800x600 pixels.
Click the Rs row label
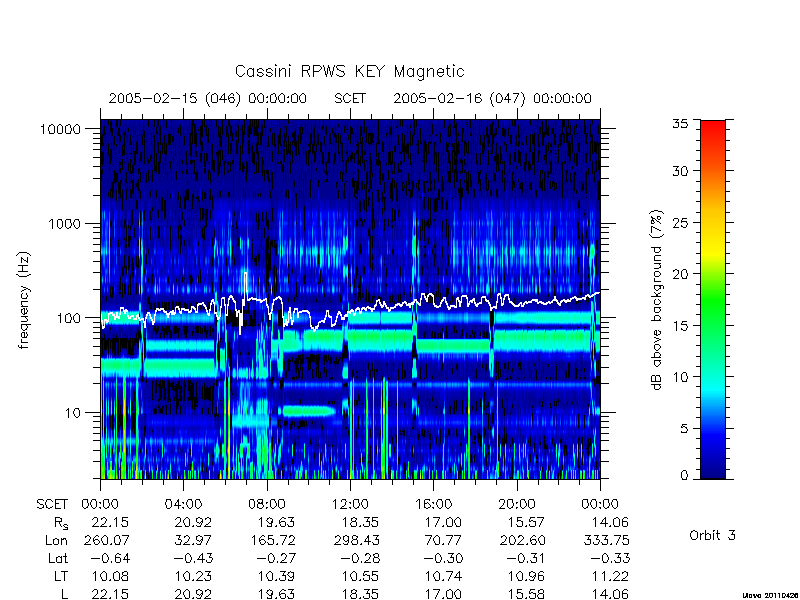click(x=61, y=523)
